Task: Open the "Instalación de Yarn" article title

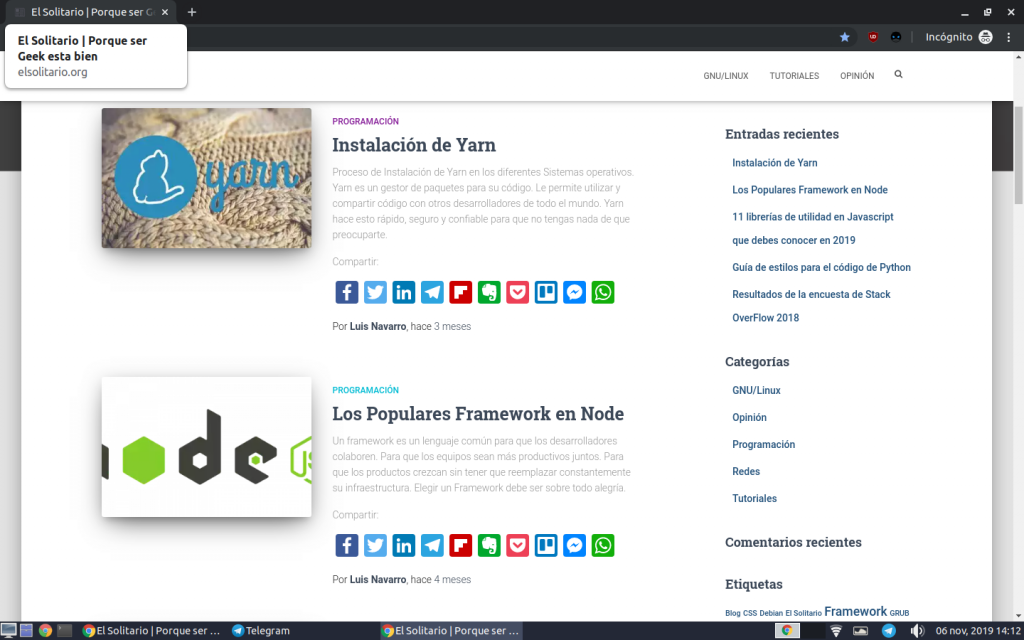Action: pyautogui.click(x=414, y=145)
